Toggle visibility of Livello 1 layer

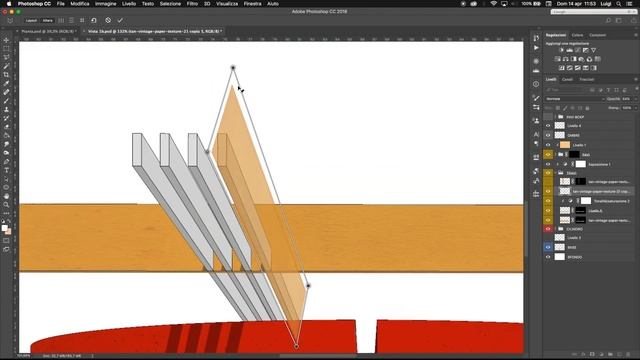pos(548,145)
